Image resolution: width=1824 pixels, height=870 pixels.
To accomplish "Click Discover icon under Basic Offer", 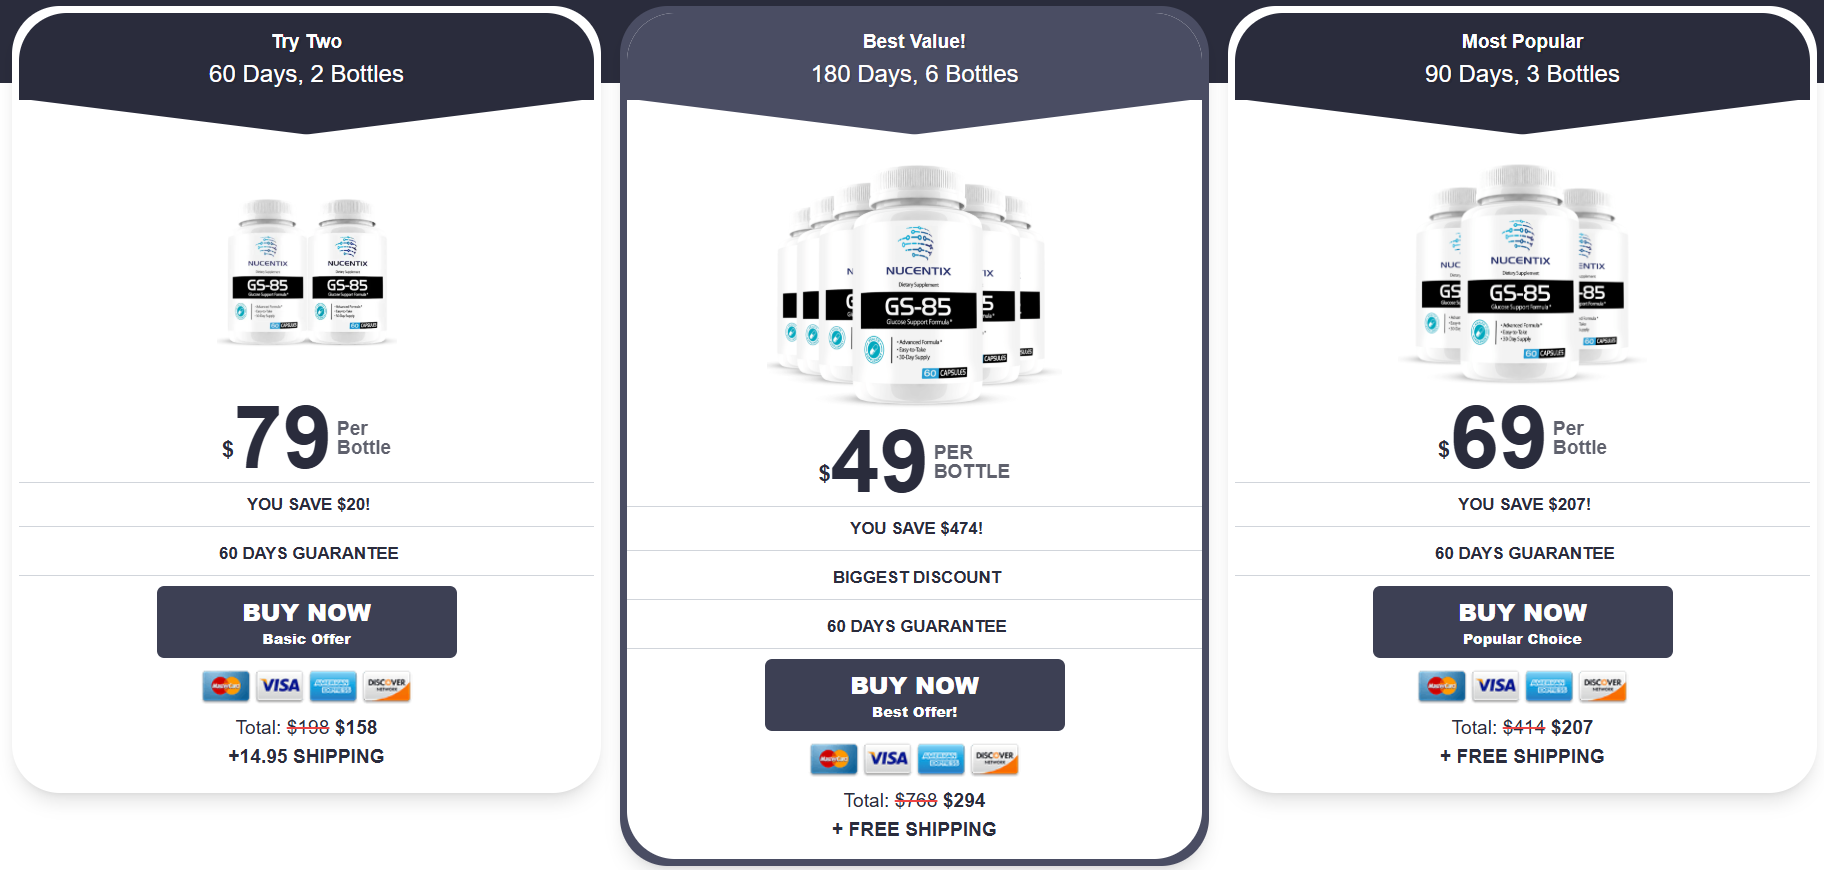I will click(x=387, y=686).
